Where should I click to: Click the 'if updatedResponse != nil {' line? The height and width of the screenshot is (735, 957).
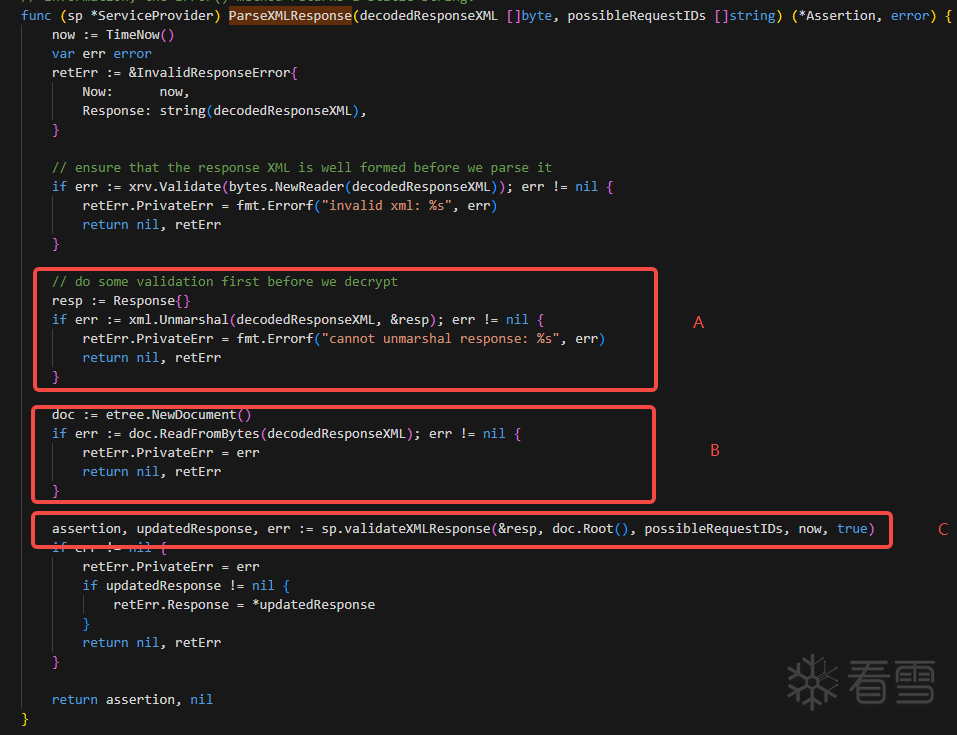coord(186,585)
